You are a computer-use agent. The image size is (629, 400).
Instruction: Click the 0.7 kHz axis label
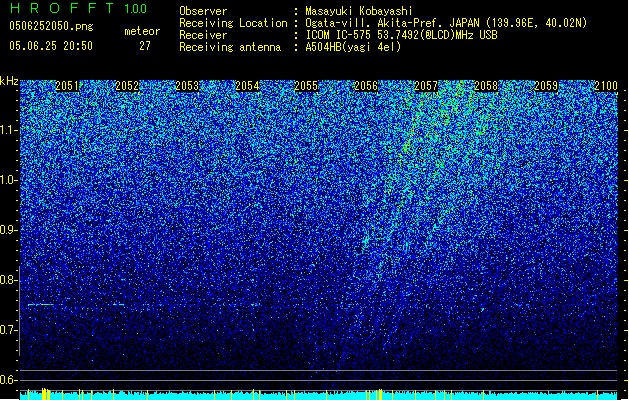(x=8, y=330)
